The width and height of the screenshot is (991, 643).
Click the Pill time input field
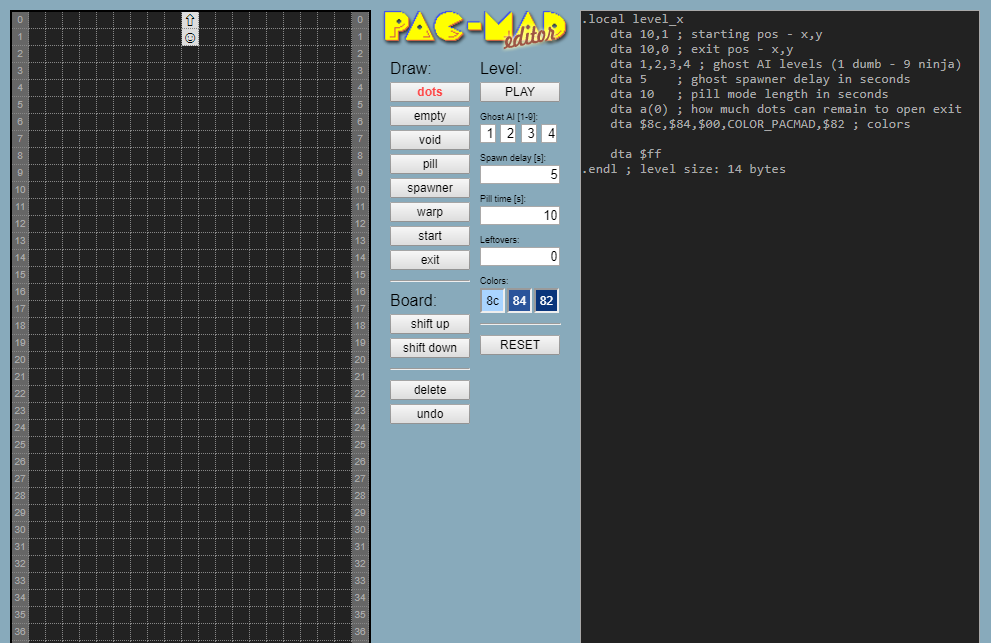click(519, 215)
